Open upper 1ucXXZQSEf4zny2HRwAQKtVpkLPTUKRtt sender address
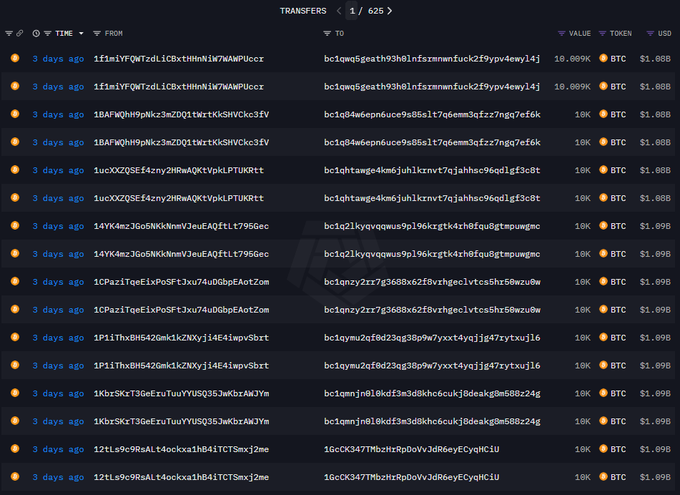Image resolution: width=680 pixels, height=495 pixels. pos(179,170)
